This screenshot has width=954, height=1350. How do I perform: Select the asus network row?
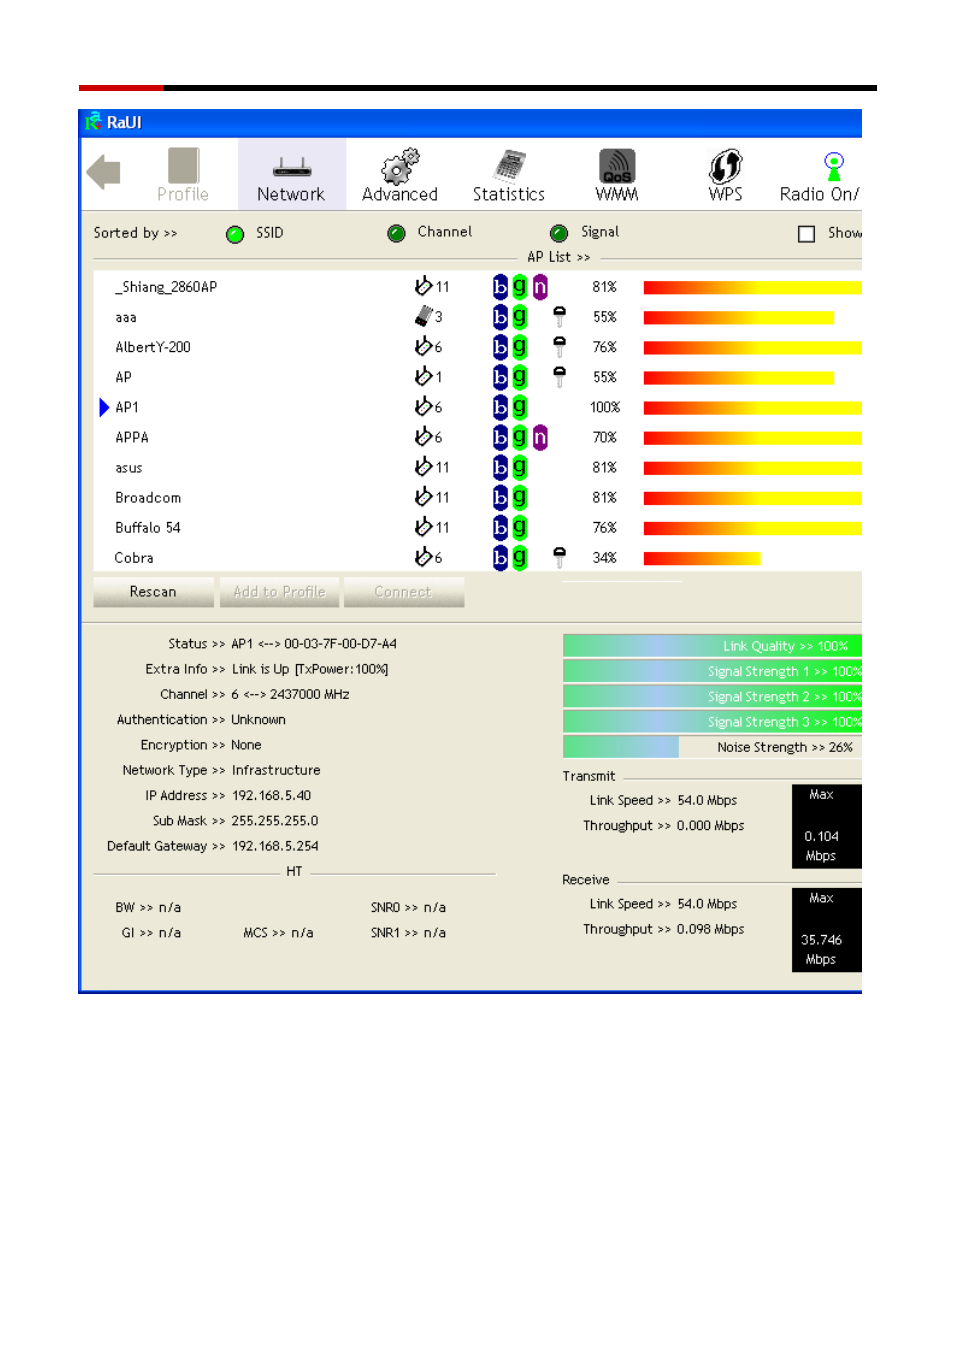click(x=478, y=467)
